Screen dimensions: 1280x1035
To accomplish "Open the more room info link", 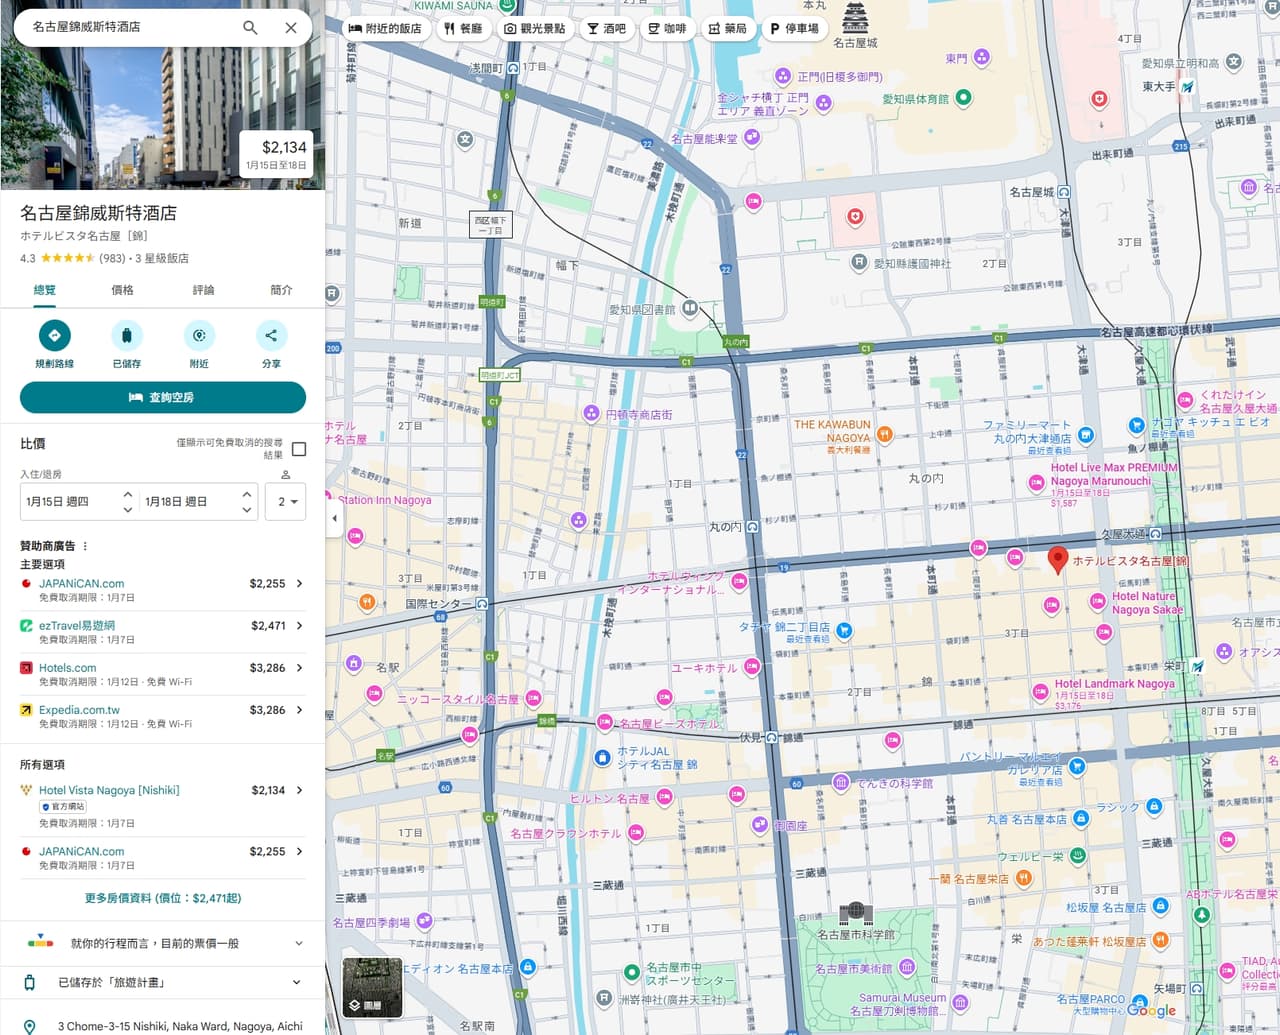I will (x=163, y=898).
